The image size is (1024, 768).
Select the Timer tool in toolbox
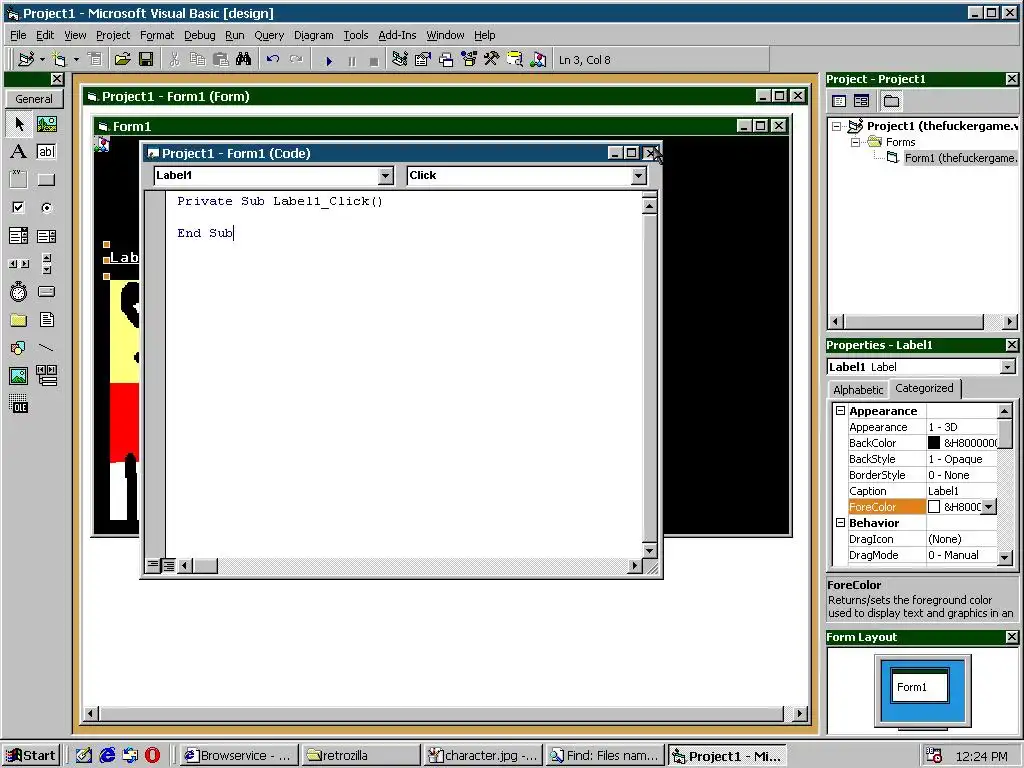(19, 292)
